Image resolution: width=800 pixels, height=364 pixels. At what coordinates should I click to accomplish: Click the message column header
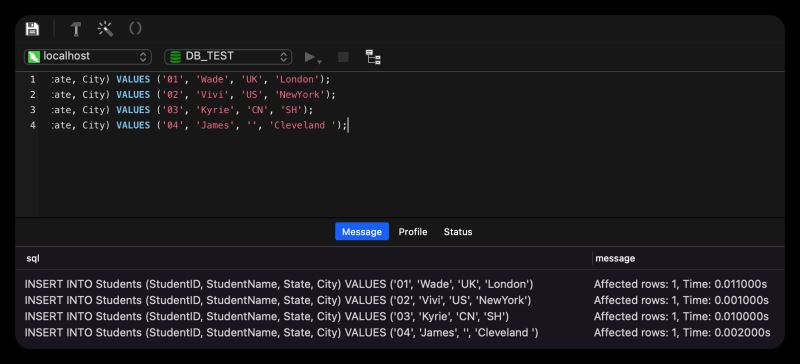point(615,258)
